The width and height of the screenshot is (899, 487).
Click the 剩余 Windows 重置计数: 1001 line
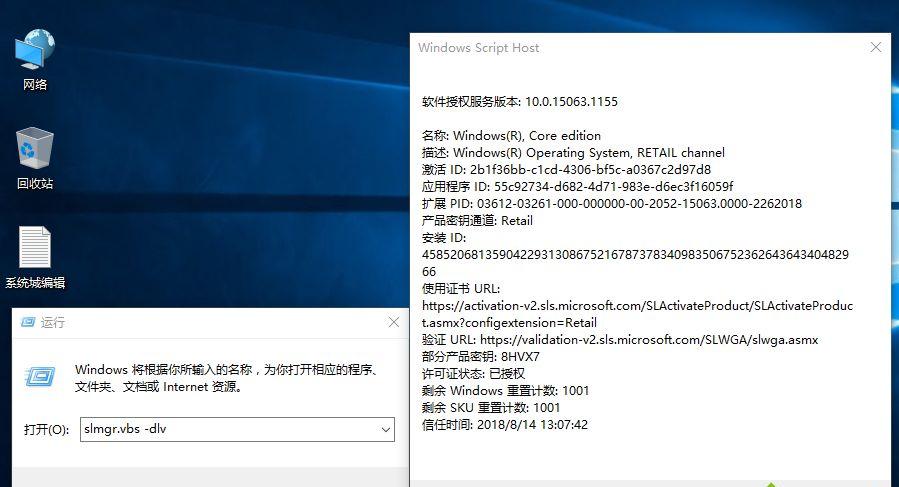[x=505, y=391]
